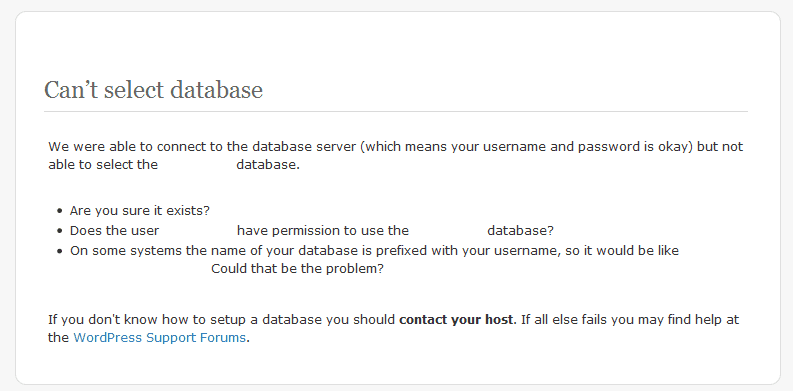
Task: Click the bold "contact your host" text
Action: (x=456, y=320)
